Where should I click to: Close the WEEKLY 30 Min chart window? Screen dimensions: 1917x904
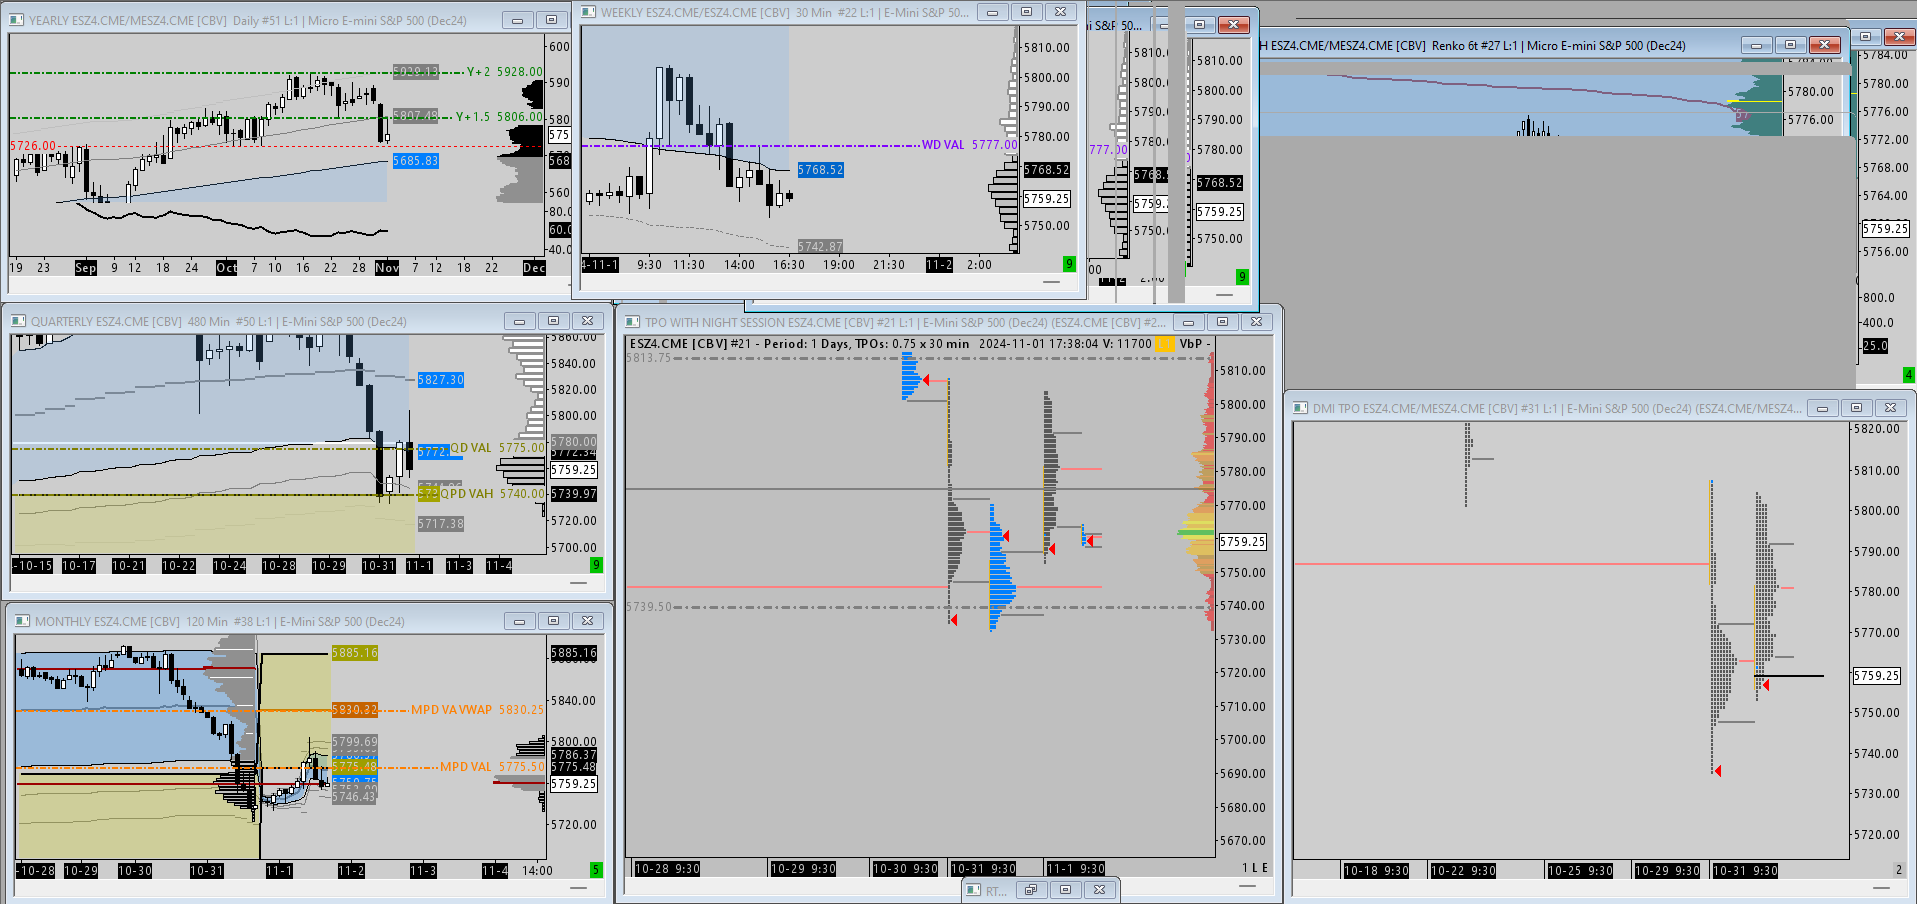tap(1060, 12)
